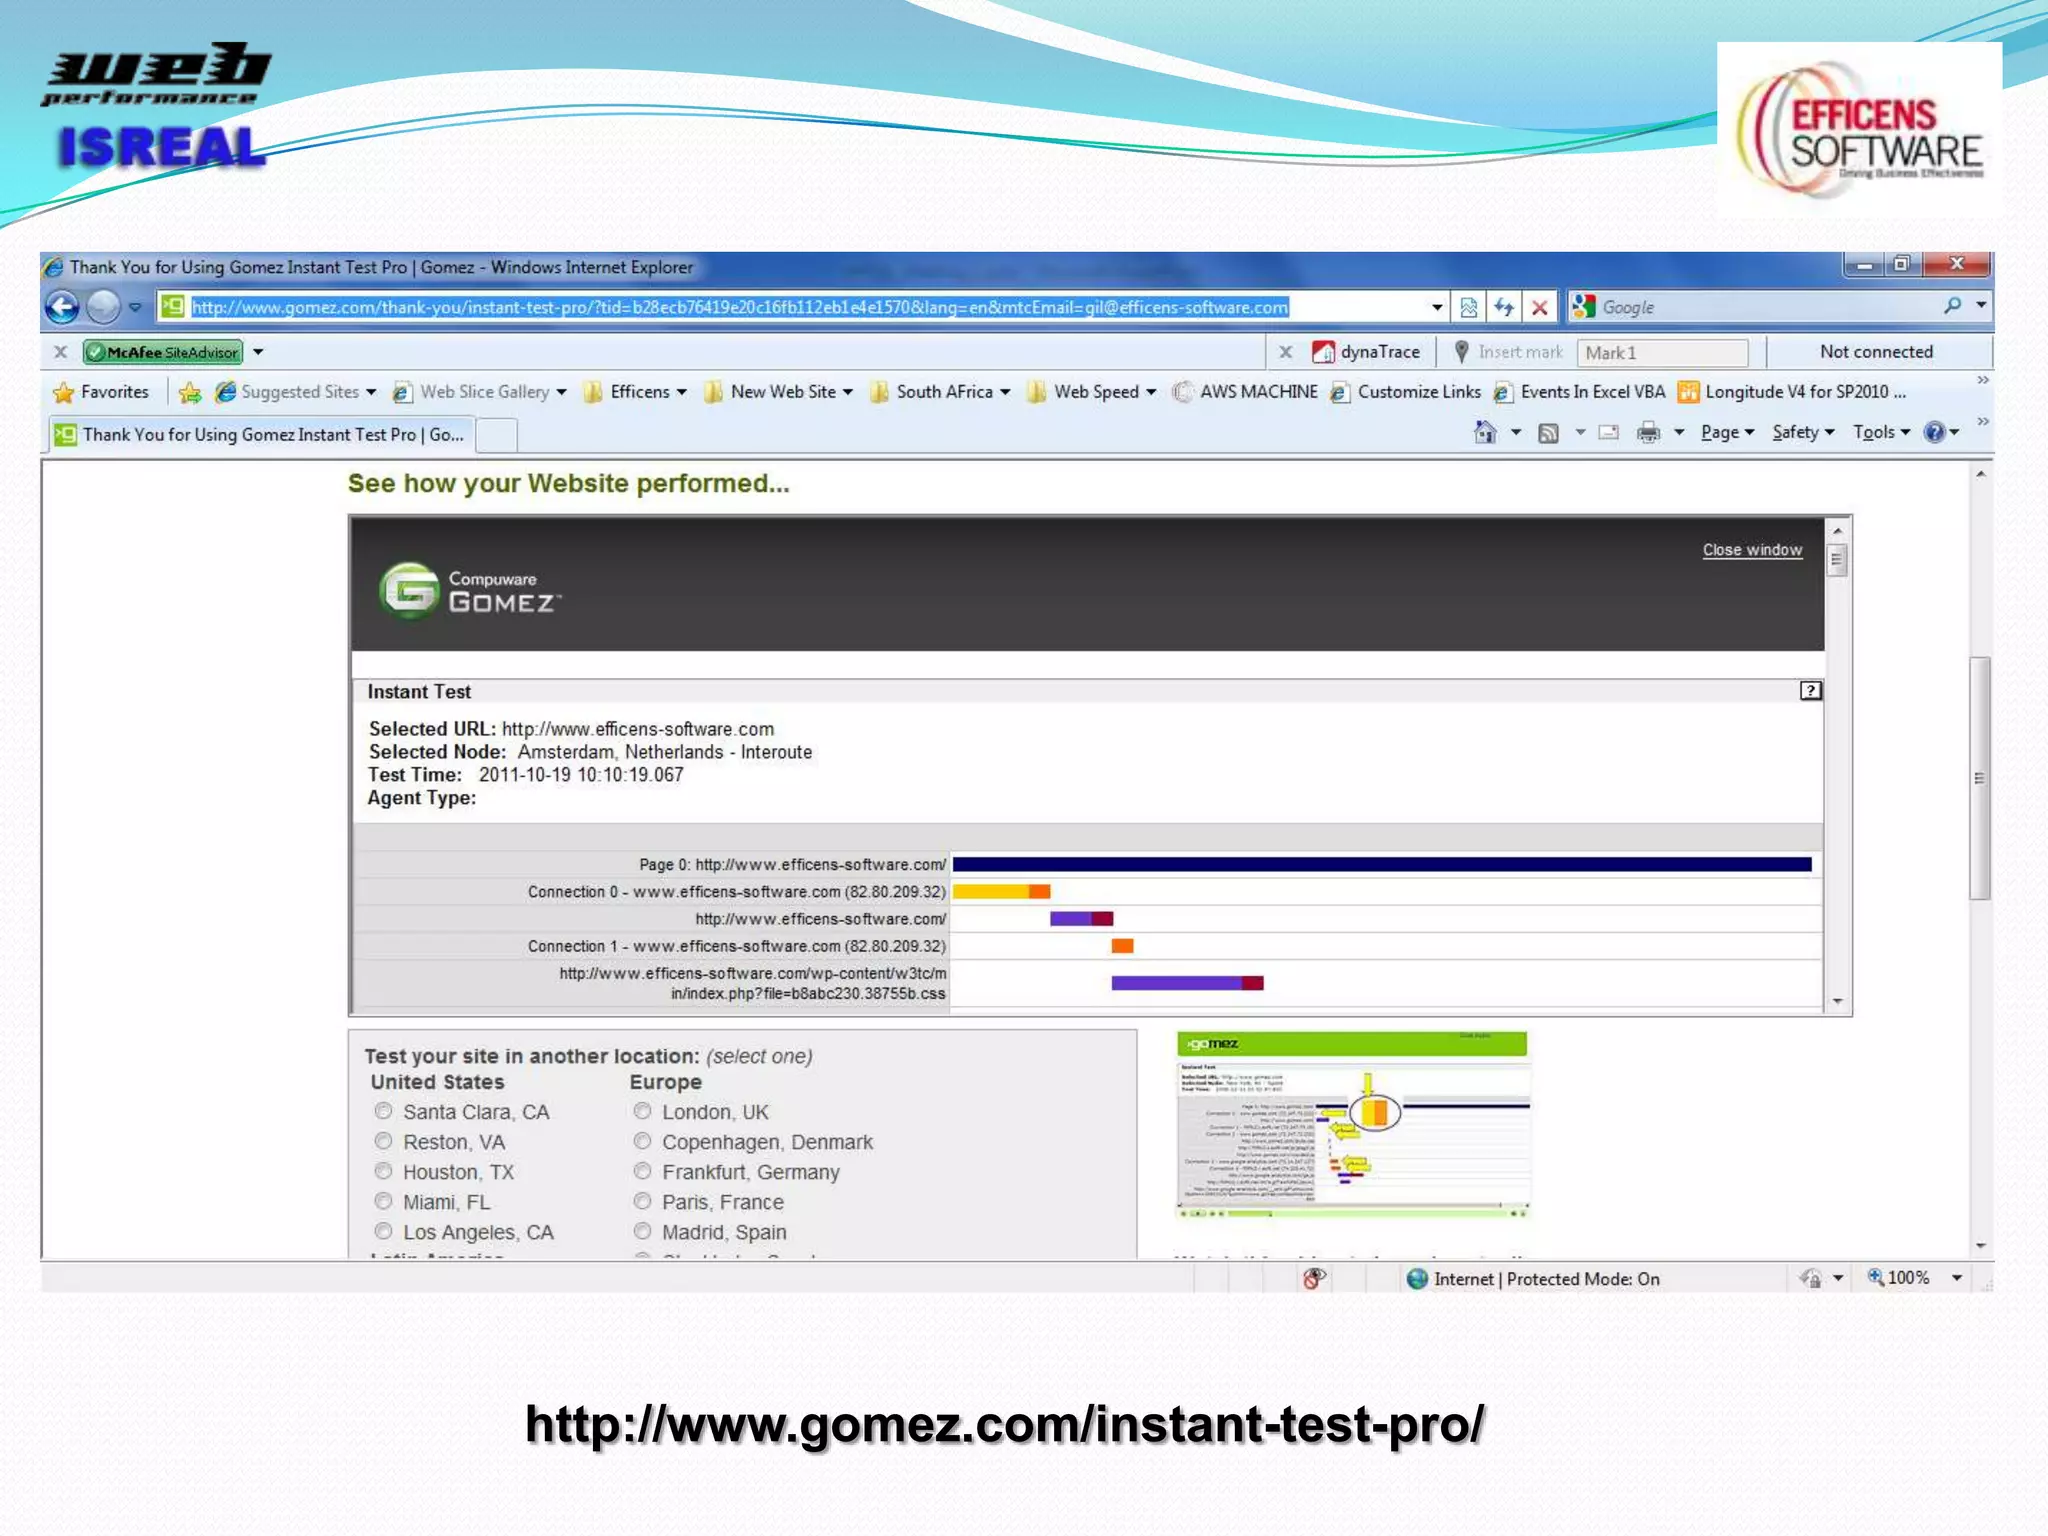Click the Gomez help question mark icon
This screenshot has width=2048, height=1536.
click(1810, 691)
